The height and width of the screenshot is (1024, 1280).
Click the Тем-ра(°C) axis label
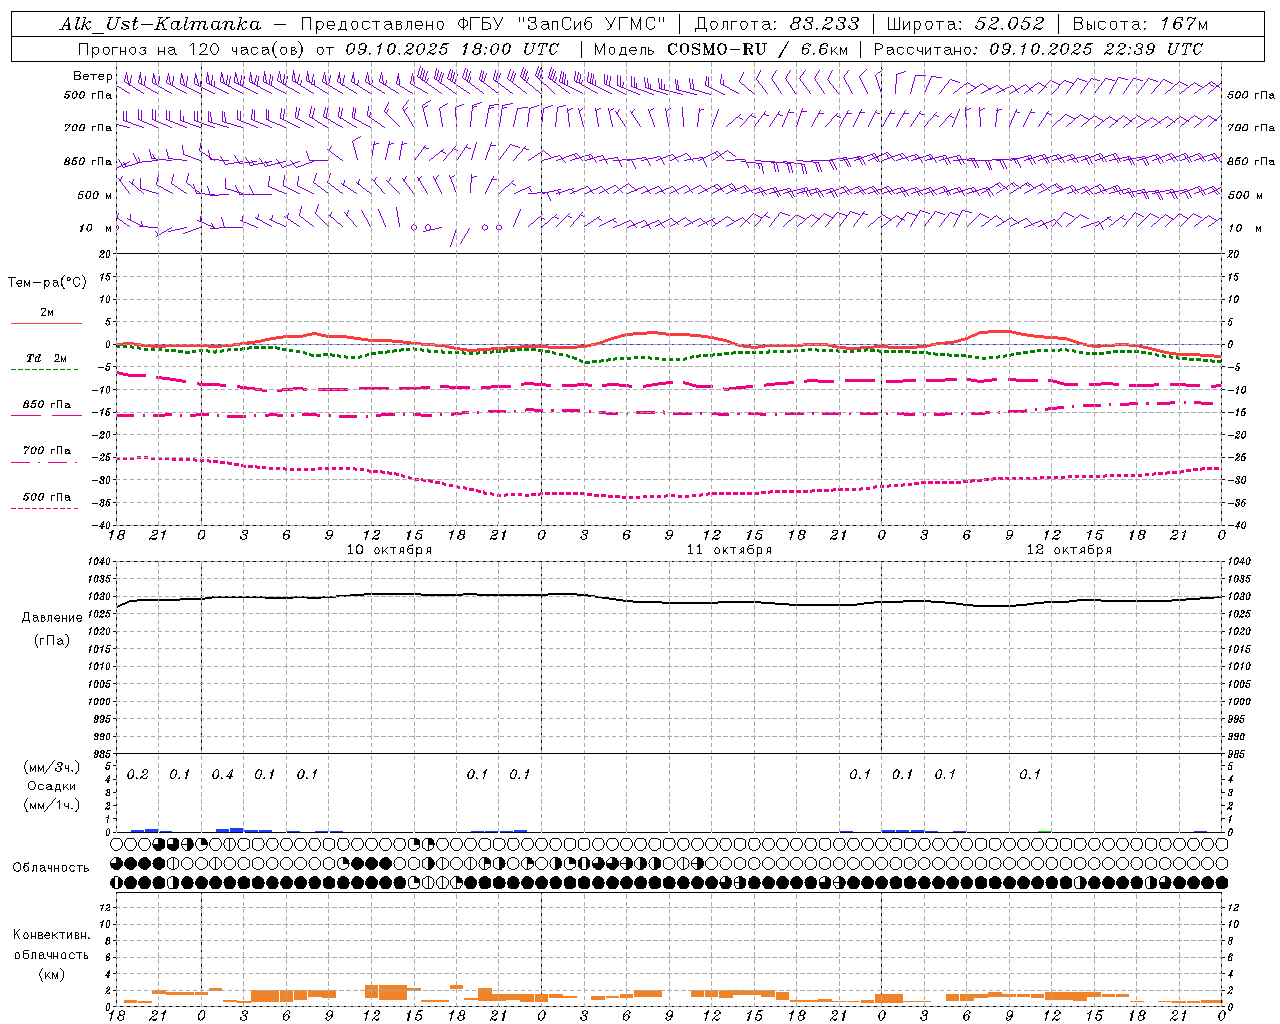pyautogui.click(x=48, y=283)
